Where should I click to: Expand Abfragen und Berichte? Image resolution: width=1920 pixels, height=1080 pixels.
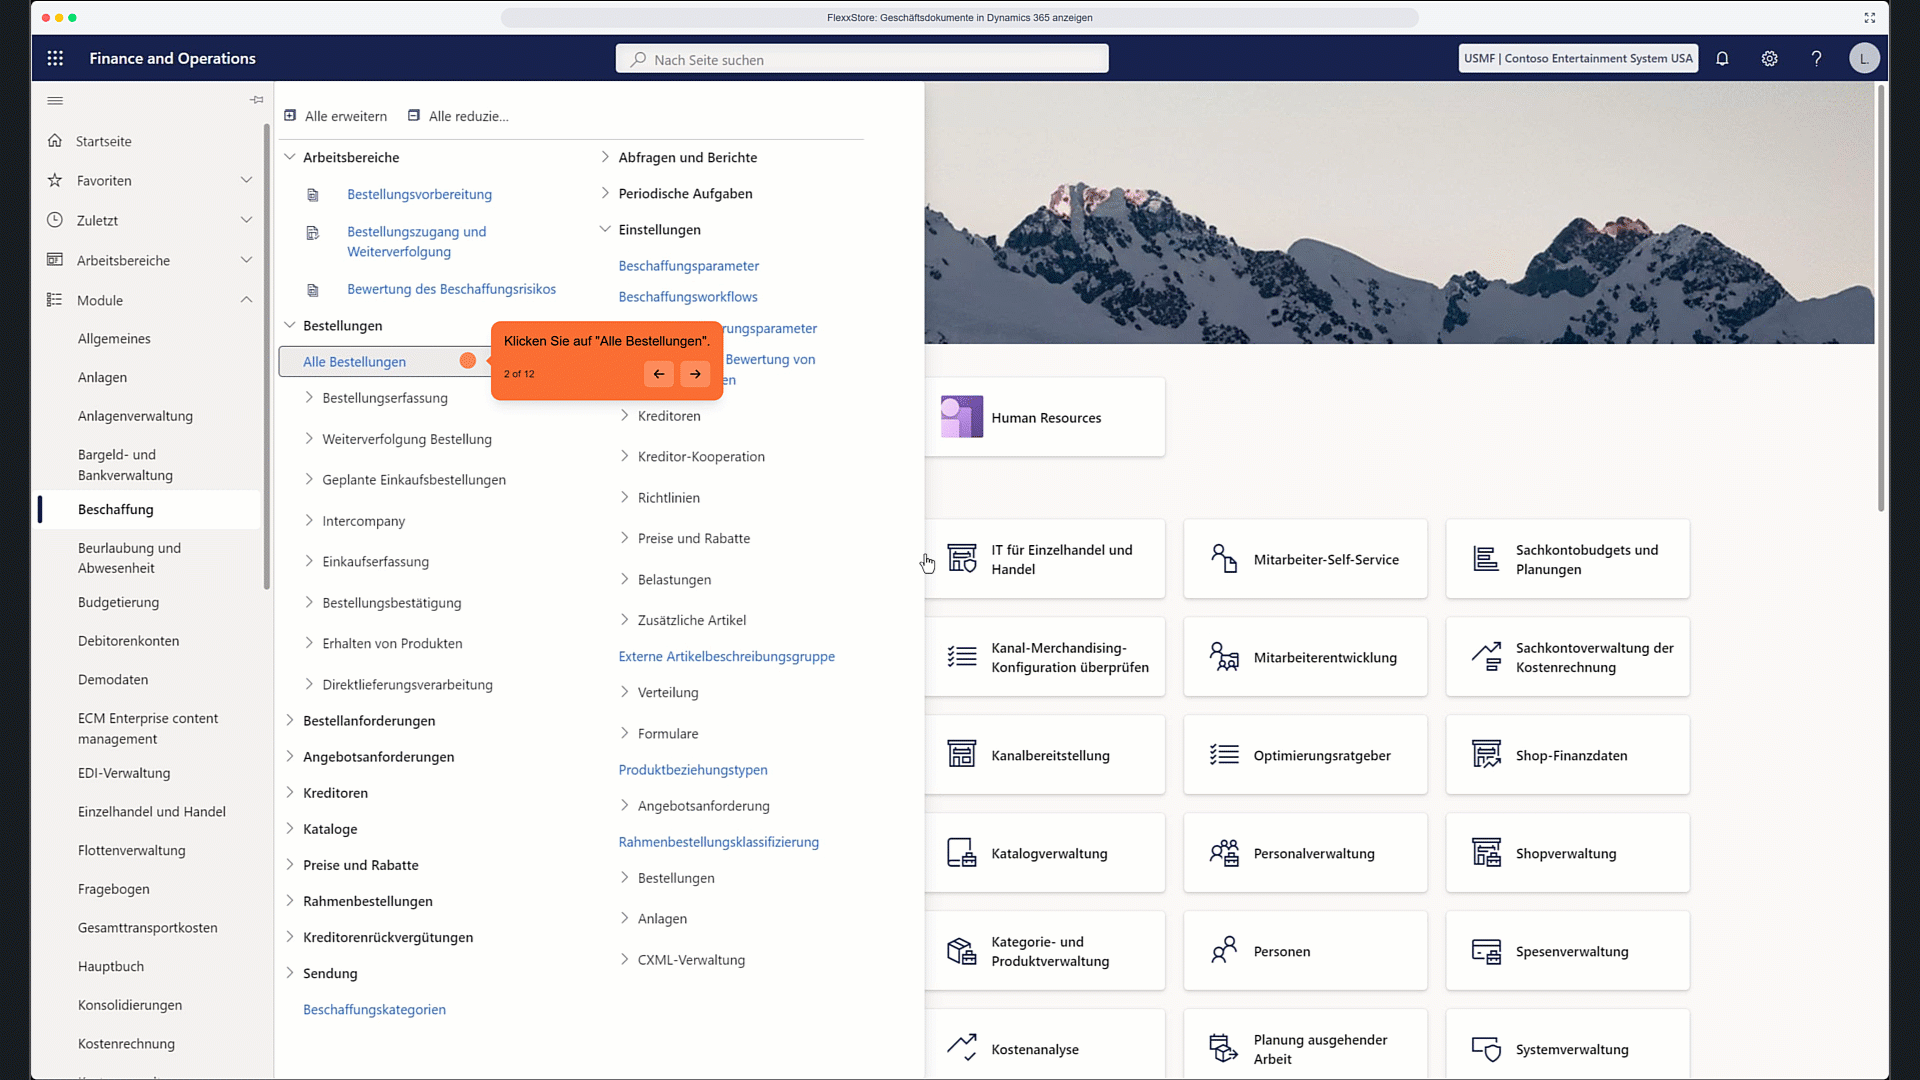point(605,157)
